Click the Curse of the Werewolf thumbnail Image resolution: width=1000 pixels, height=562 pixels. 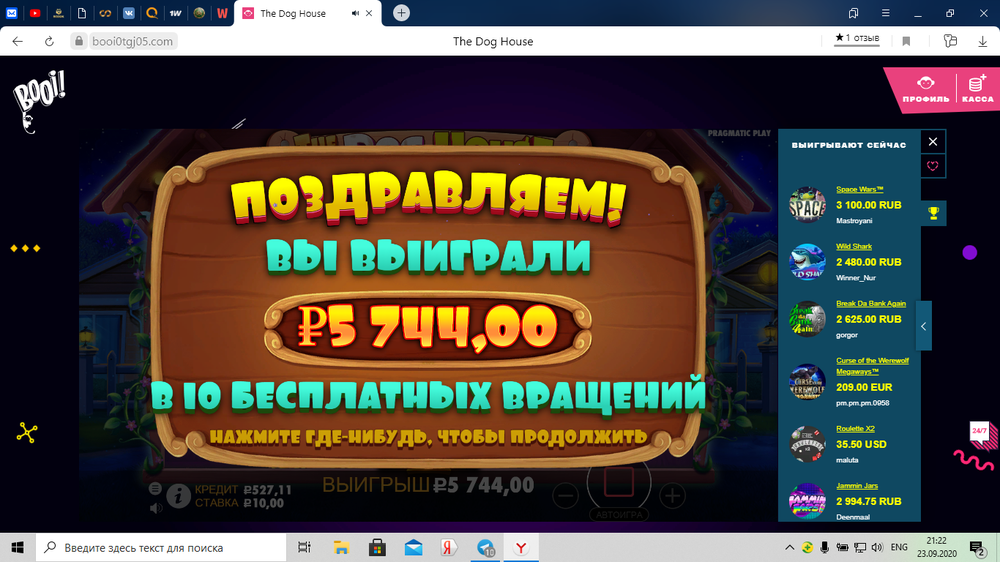pos(807,381)
